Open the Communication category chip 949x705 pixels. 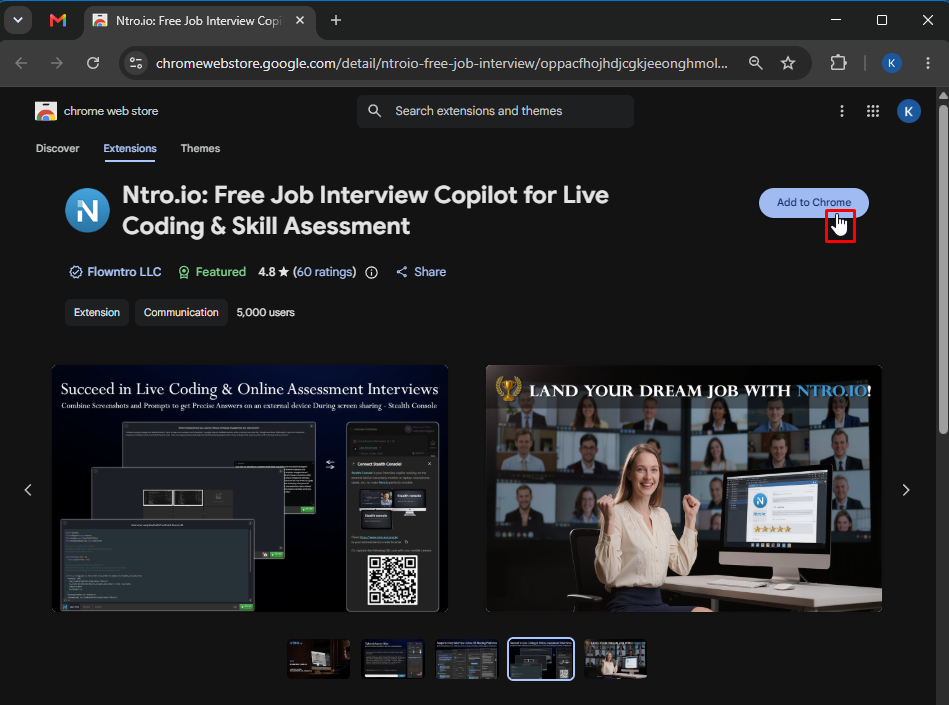181,313
